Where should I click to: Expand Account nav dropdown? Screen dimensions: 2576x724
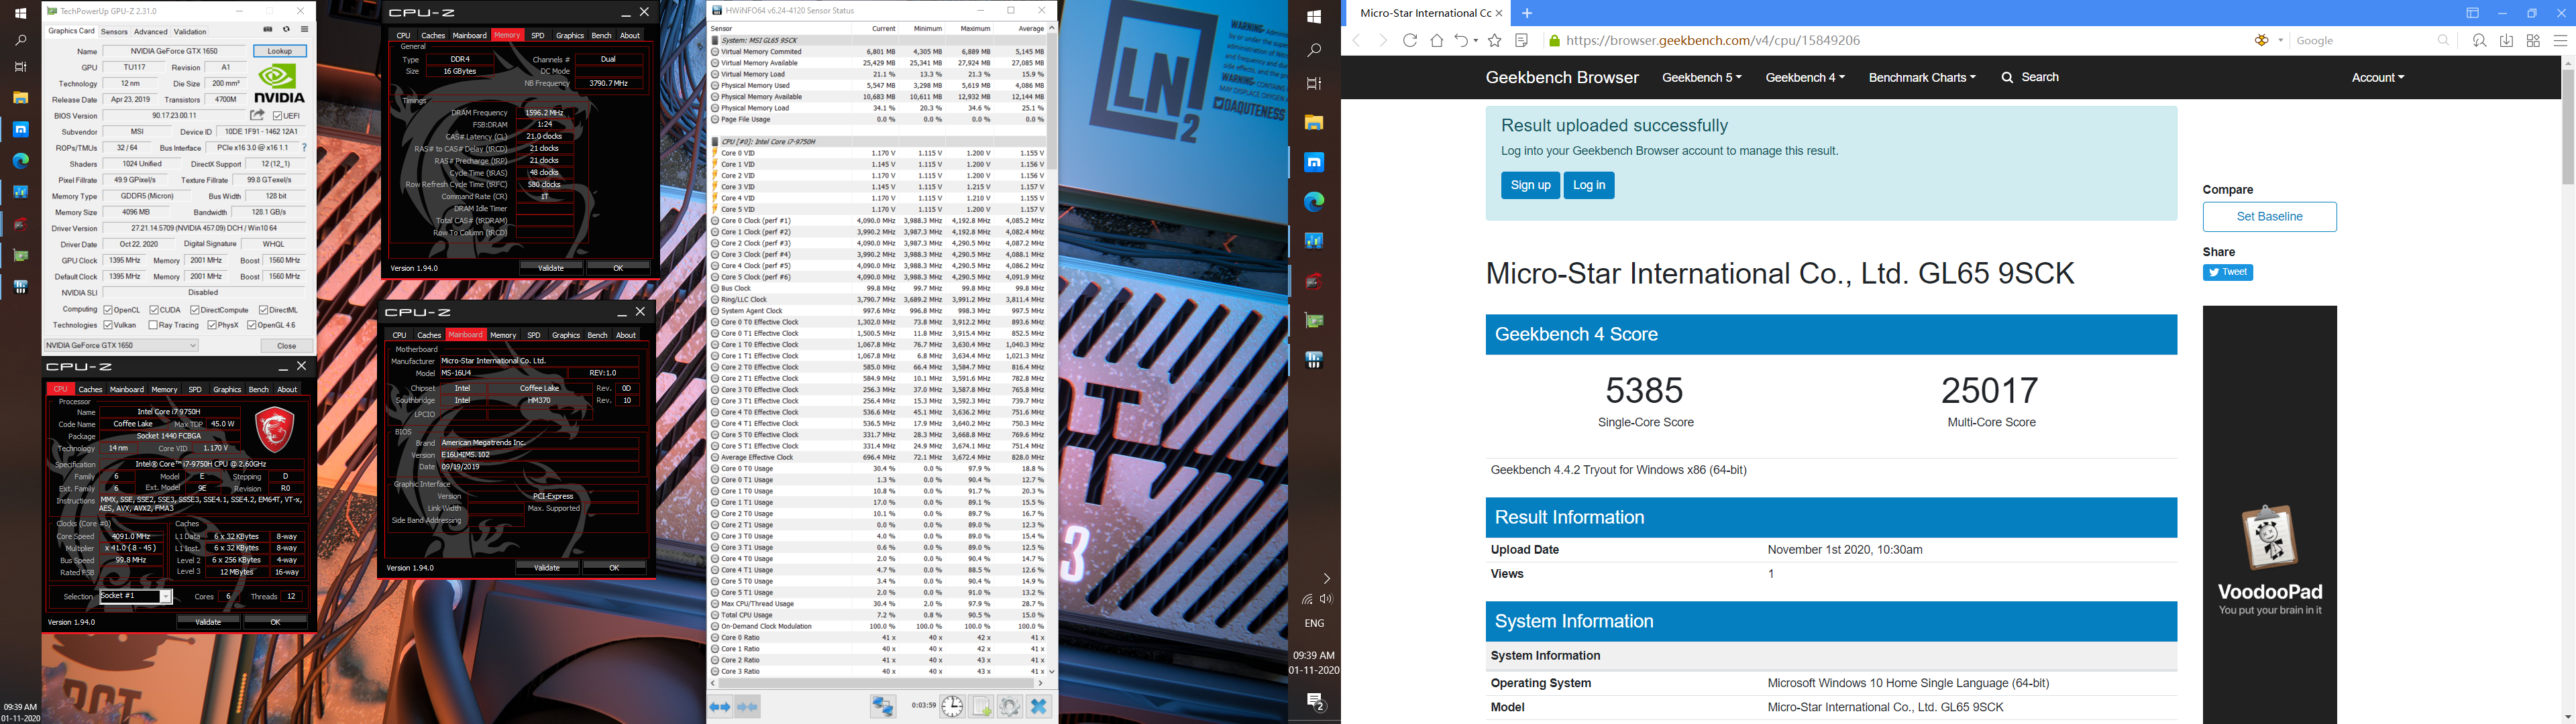pos(2378,77)
